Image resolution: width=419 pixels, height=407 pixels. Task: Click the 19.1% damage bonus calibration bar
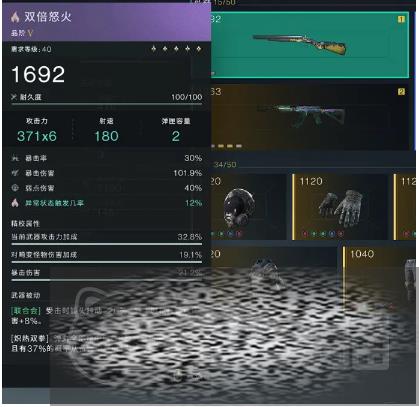pyautogui.click(x=107, y=262)
